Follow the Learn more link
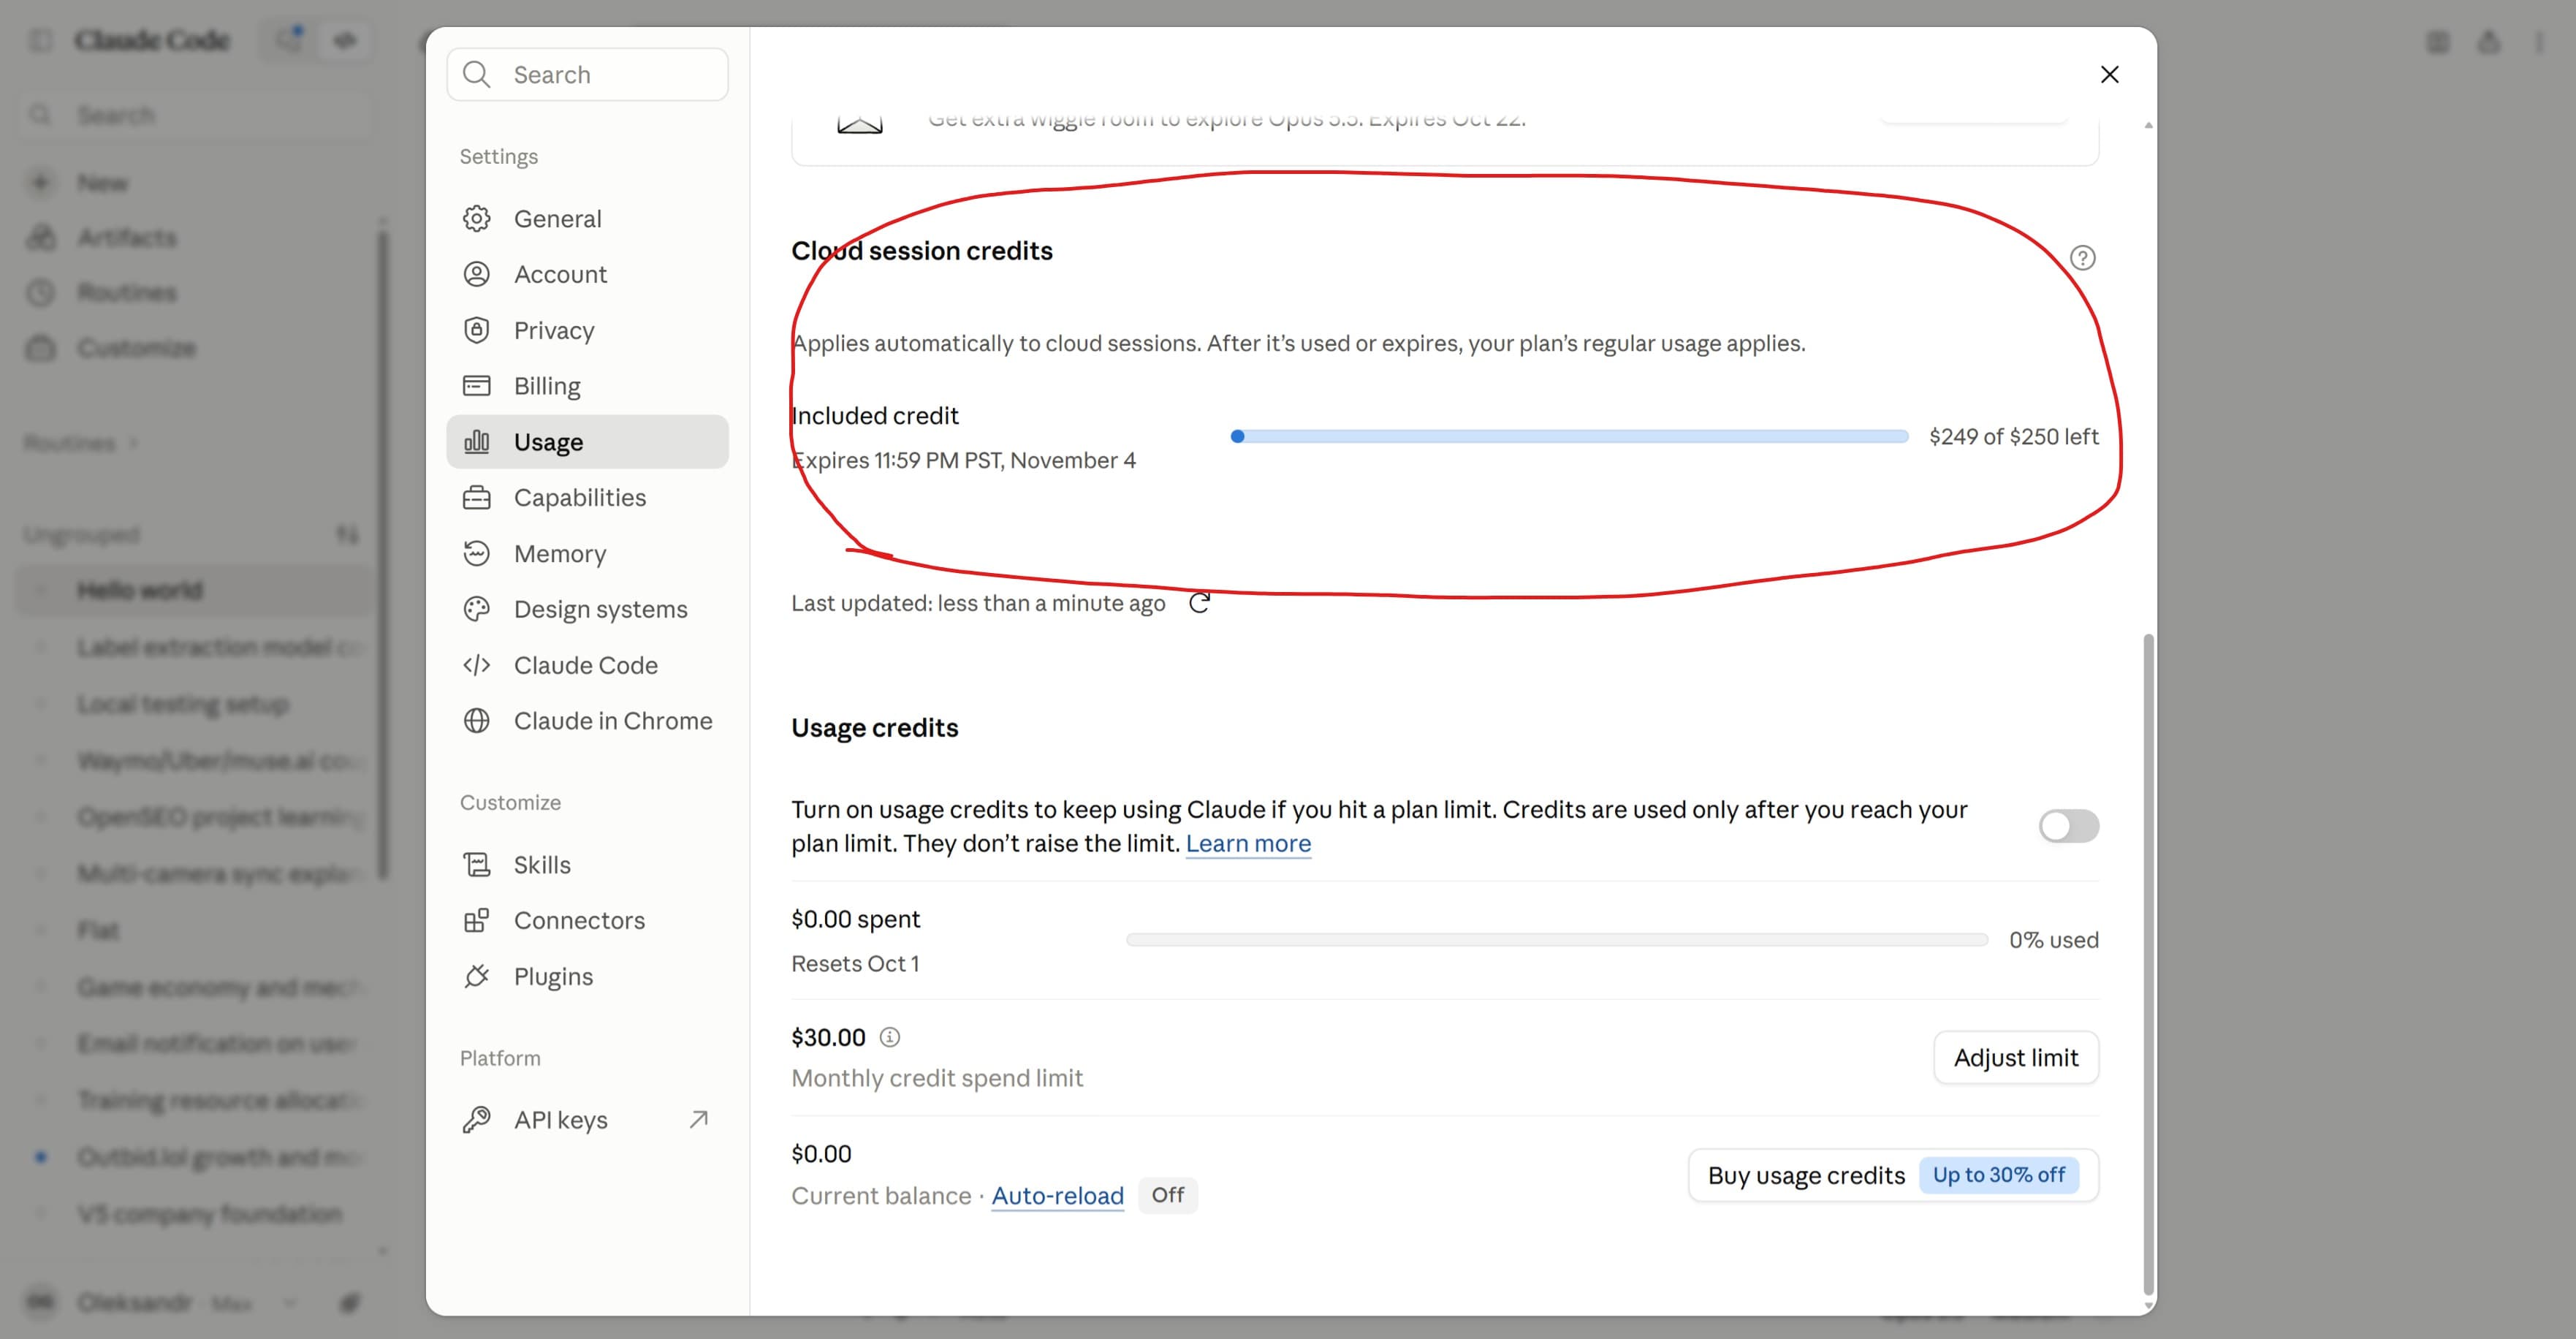This screenshot has height=1339, width=2576. coord(1248,843)
